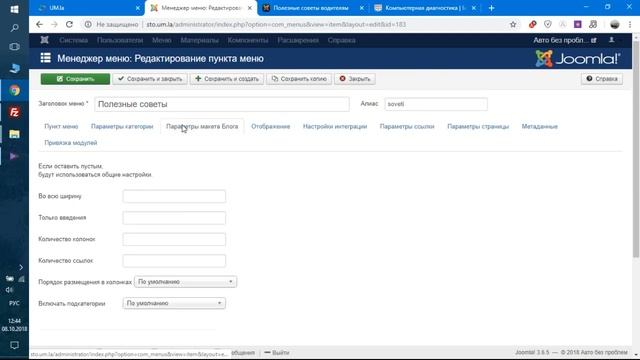
Task: Open the notifications action center
Action: [14, 345]
